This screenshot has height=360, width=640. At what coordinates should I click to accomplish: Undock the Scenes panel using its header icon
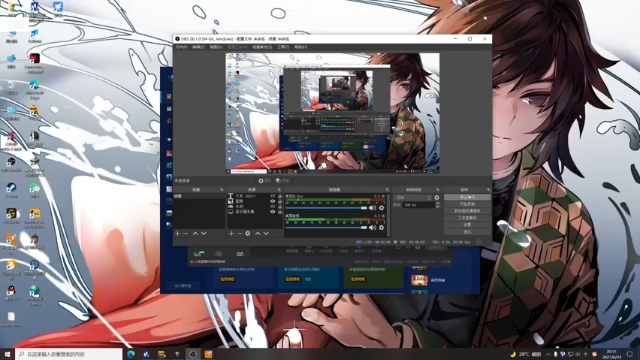(222, 190)
